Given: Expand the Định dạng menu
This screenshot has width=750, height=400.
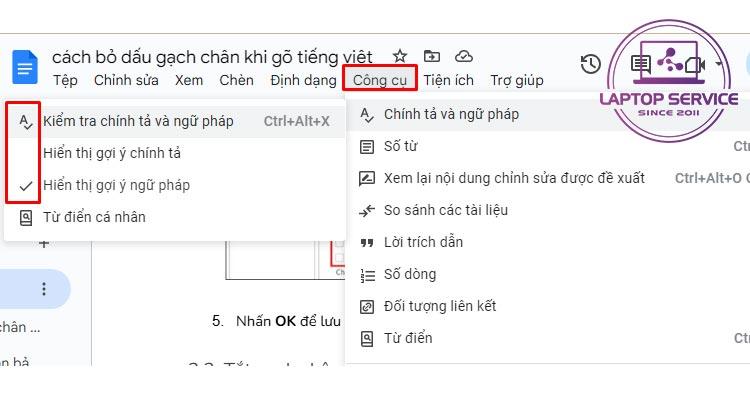Looking at the screenshot, I should click(x=303, y=80).
